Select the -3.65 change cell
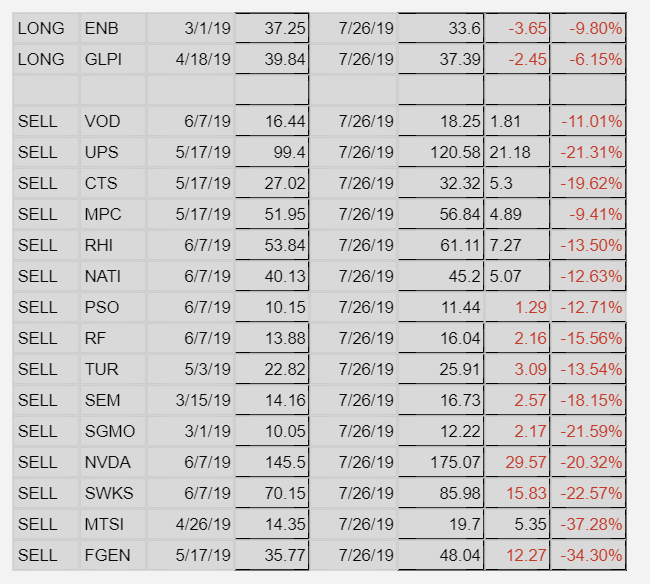This screenshot has width=650, height=585. (x=517, y=29)
